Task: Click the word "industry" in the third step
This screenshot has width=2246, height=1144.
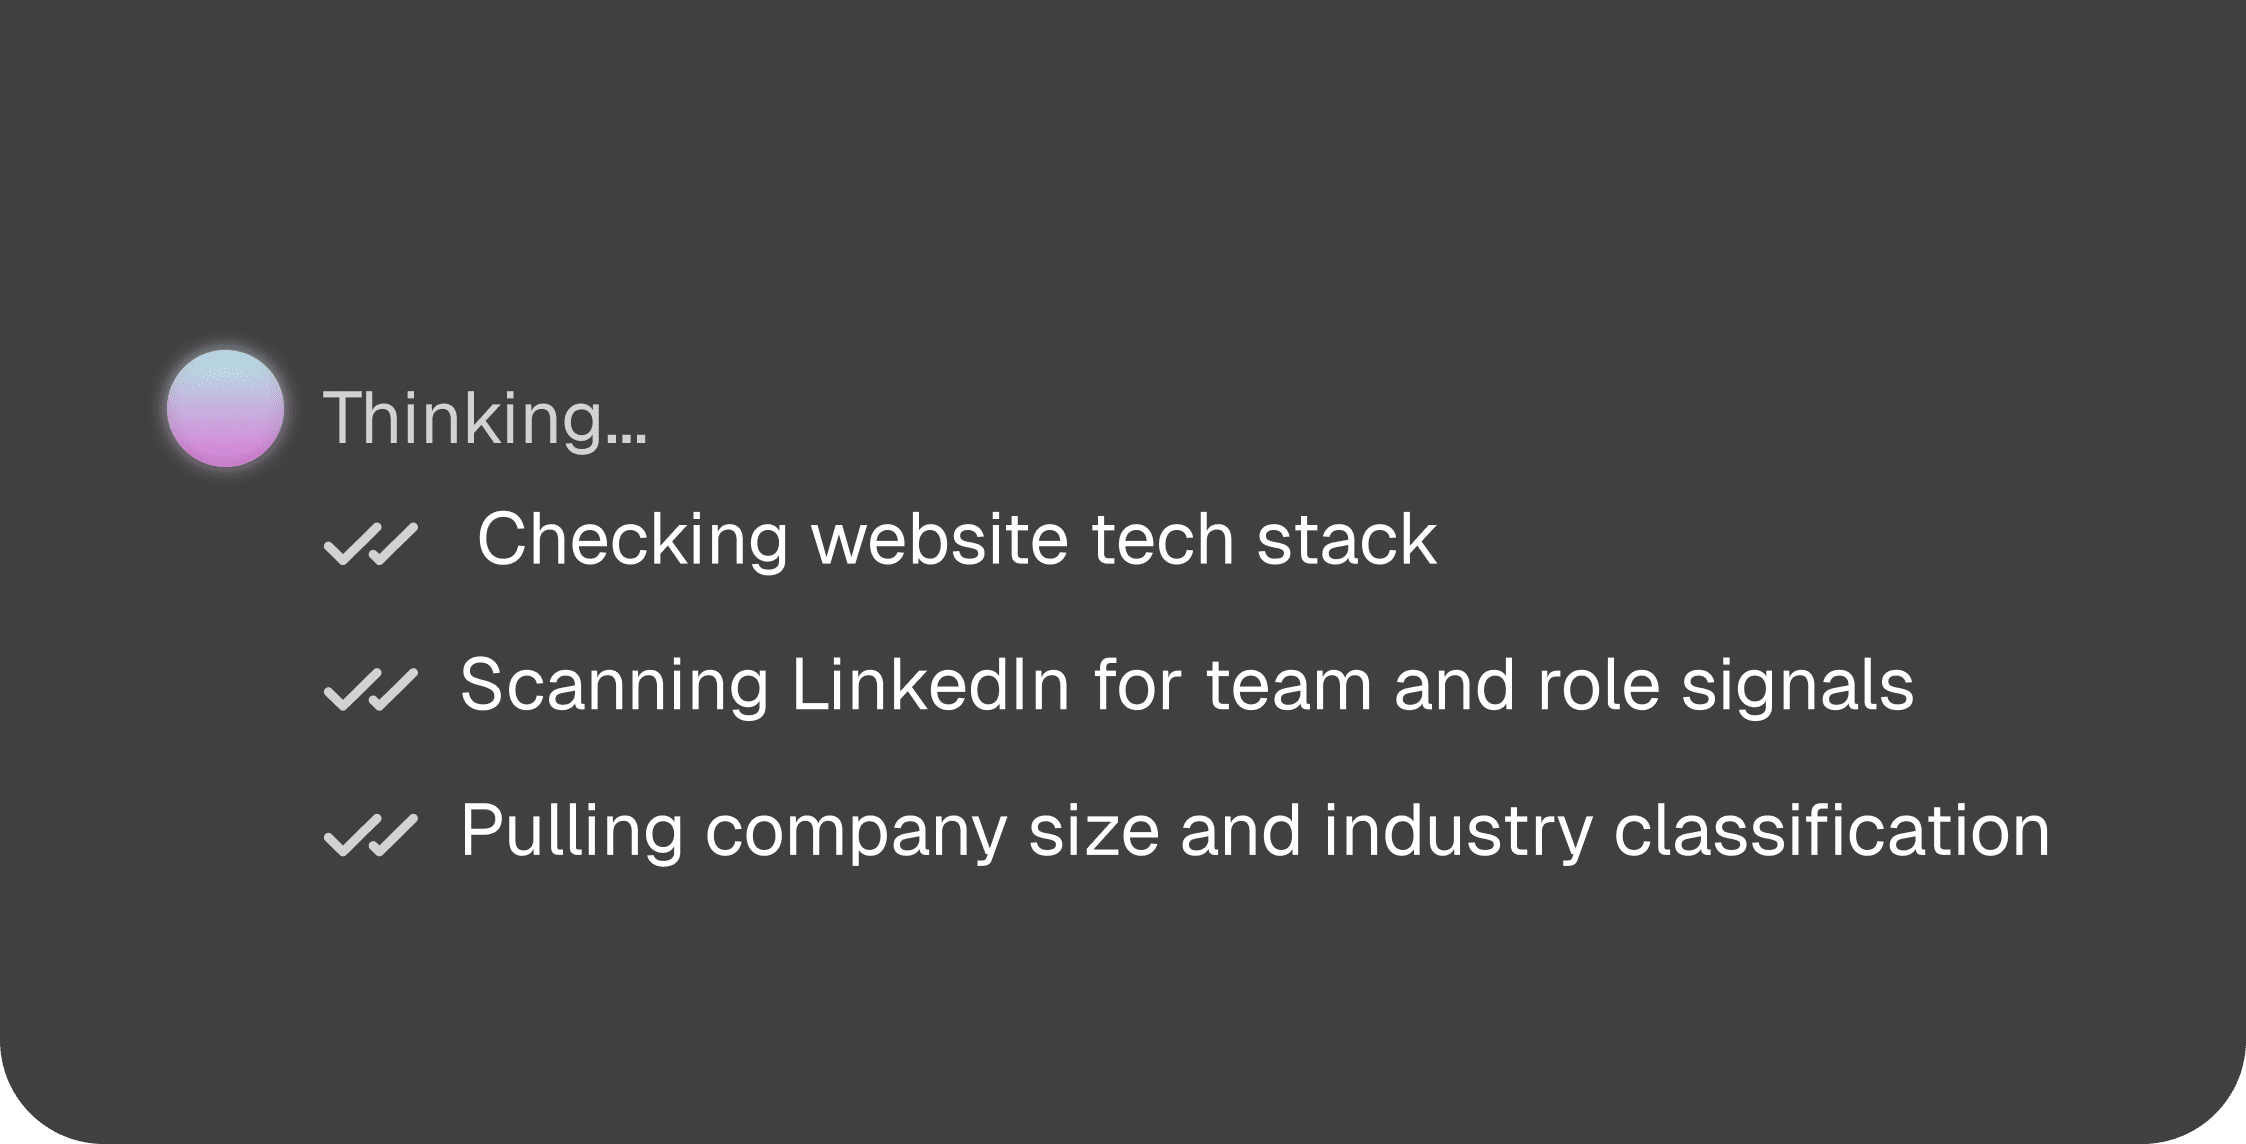Action: [1457, 831]
